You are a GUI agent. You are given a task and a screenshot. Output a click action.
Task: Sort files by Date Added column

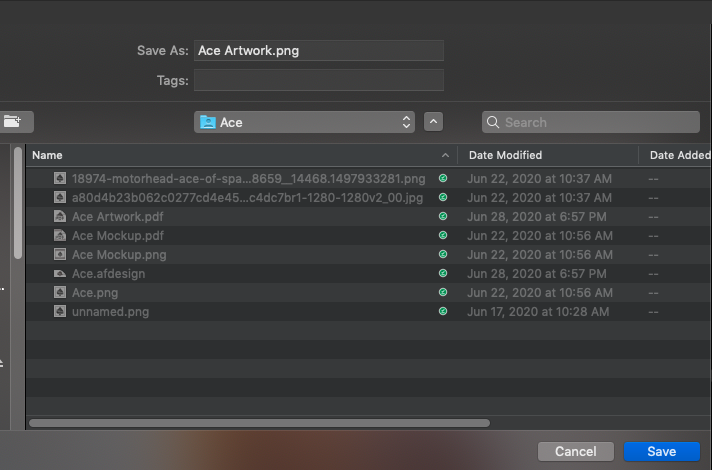[x=675, y=155]
